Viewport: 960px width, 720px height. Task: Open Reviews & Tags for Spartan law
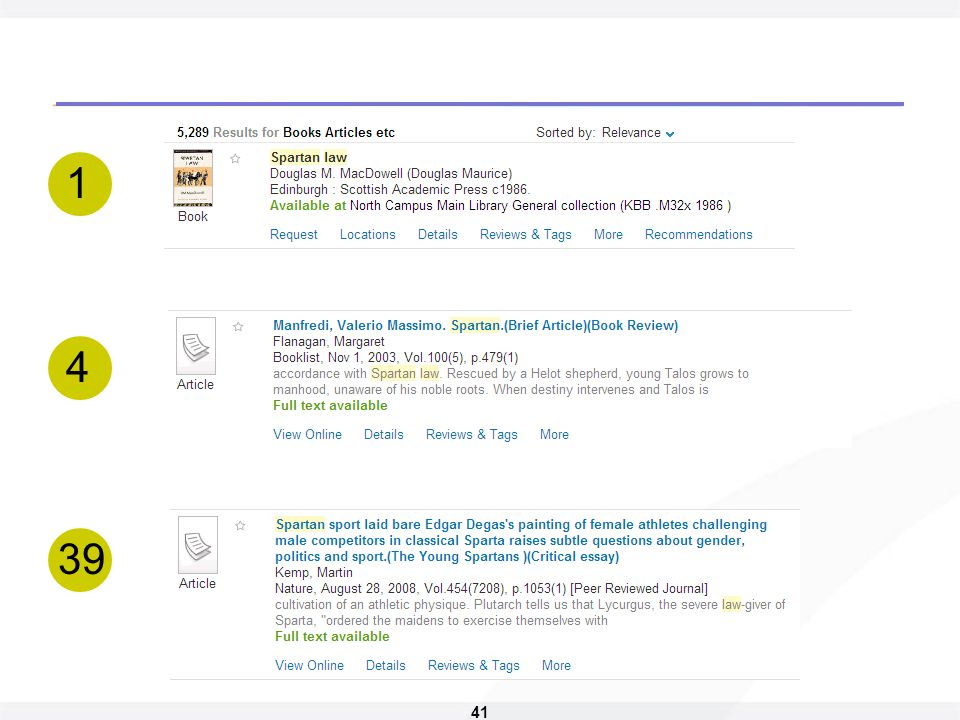[x=525, y=234]
